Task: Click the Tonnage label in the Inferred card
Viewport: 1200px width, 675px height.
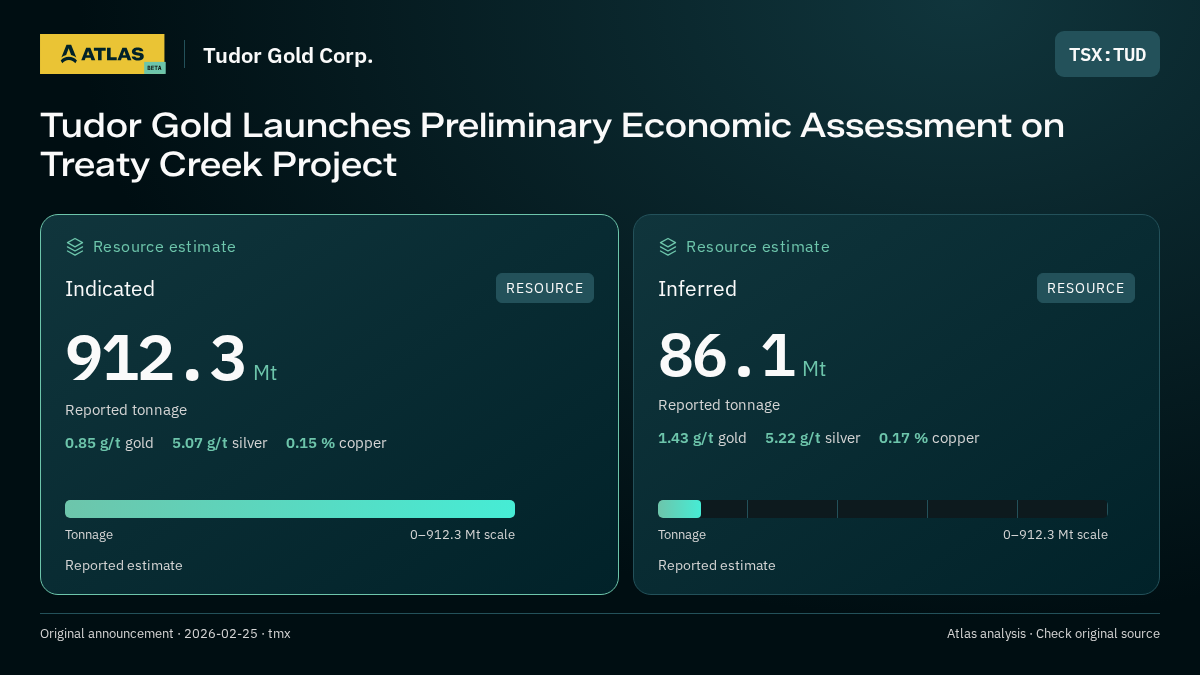Action: click(682, 535)
